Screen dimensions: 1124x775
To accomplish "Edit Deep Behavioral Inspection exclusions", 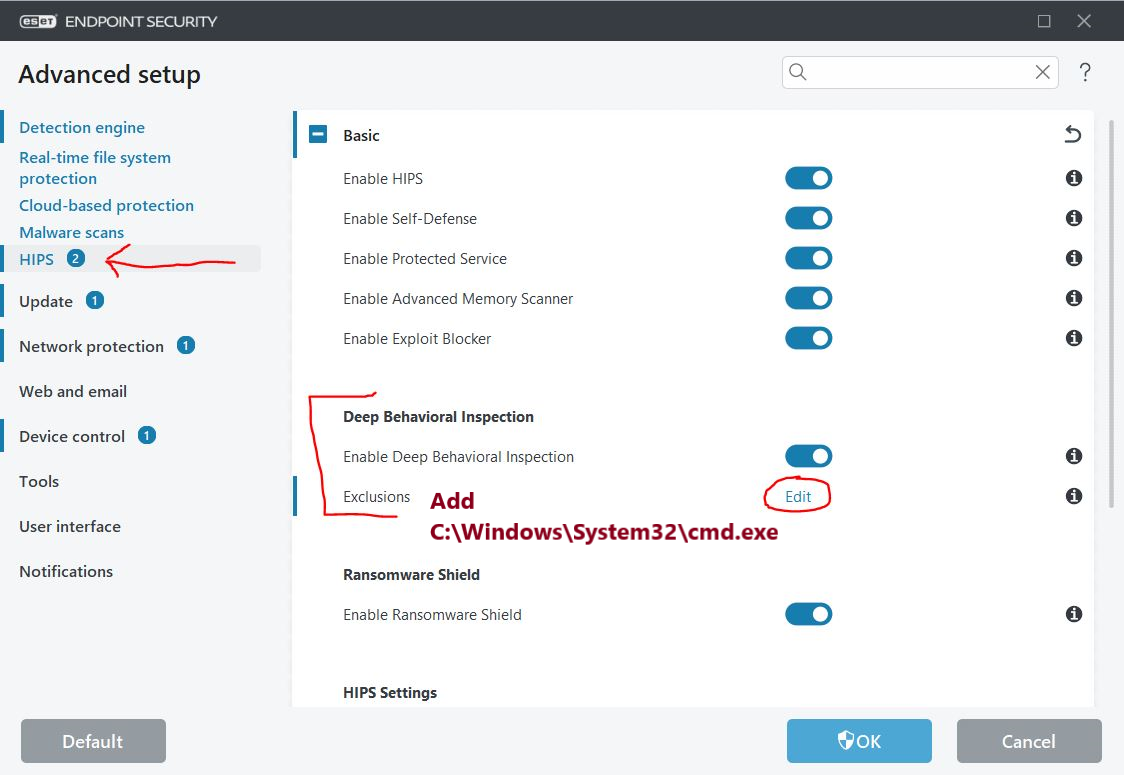I will pos(798,496).
